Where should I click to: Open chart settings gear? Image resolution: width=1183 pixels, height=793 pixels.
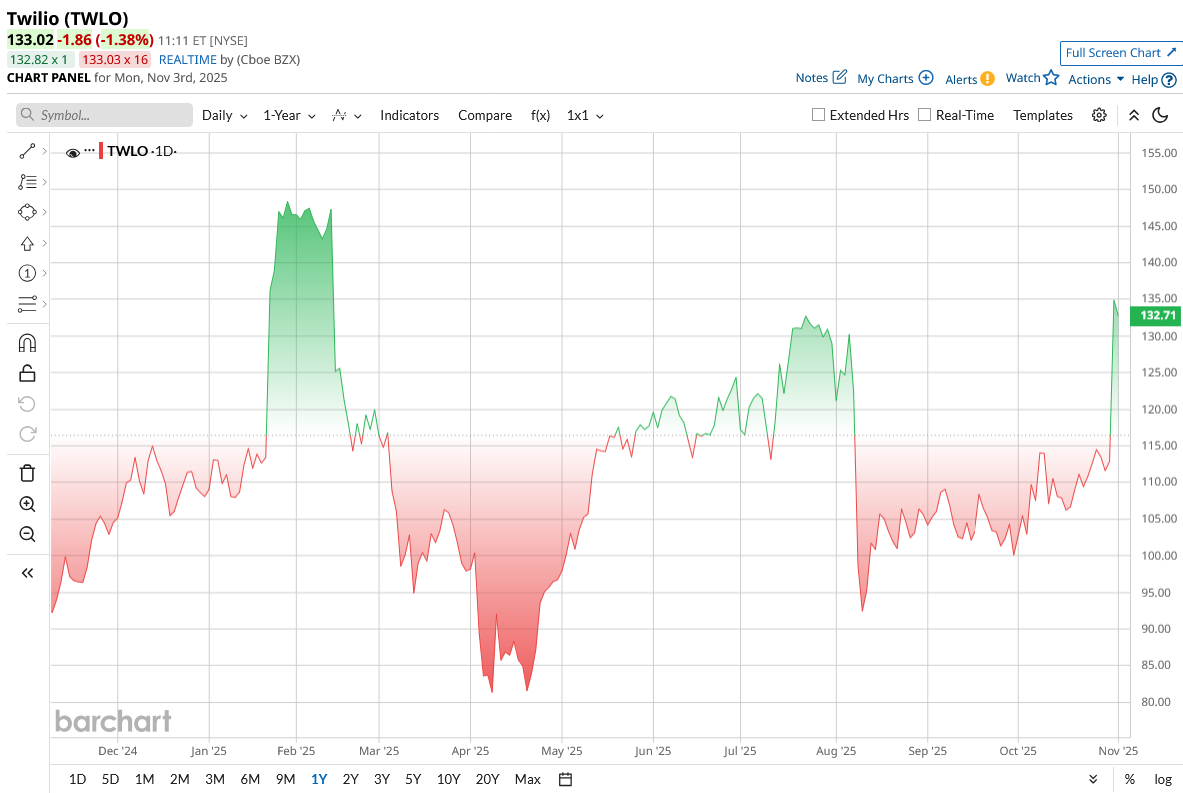coord(1099,115)
